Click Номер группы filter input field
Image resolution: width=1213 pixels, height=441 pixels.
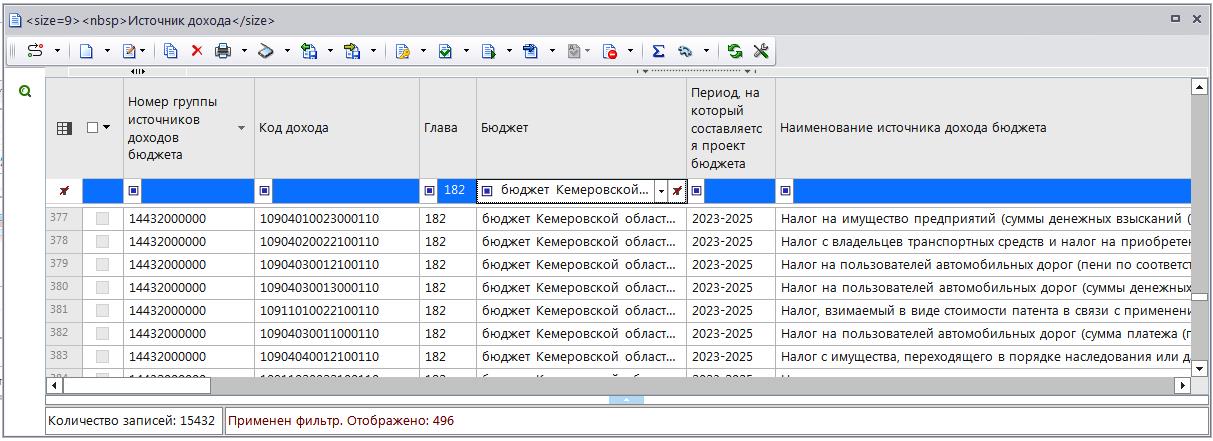[197, 190]
